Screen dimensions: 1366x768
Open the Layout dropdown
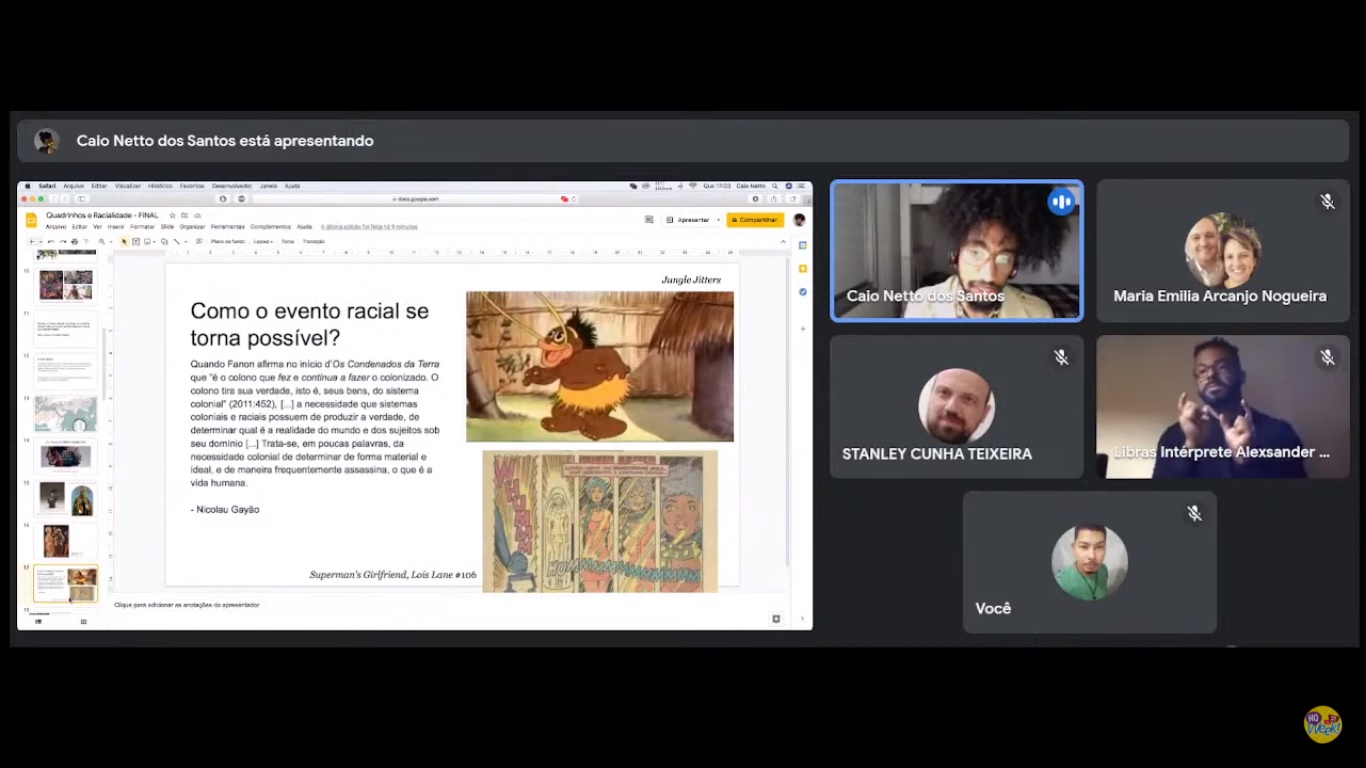[262, 242]
